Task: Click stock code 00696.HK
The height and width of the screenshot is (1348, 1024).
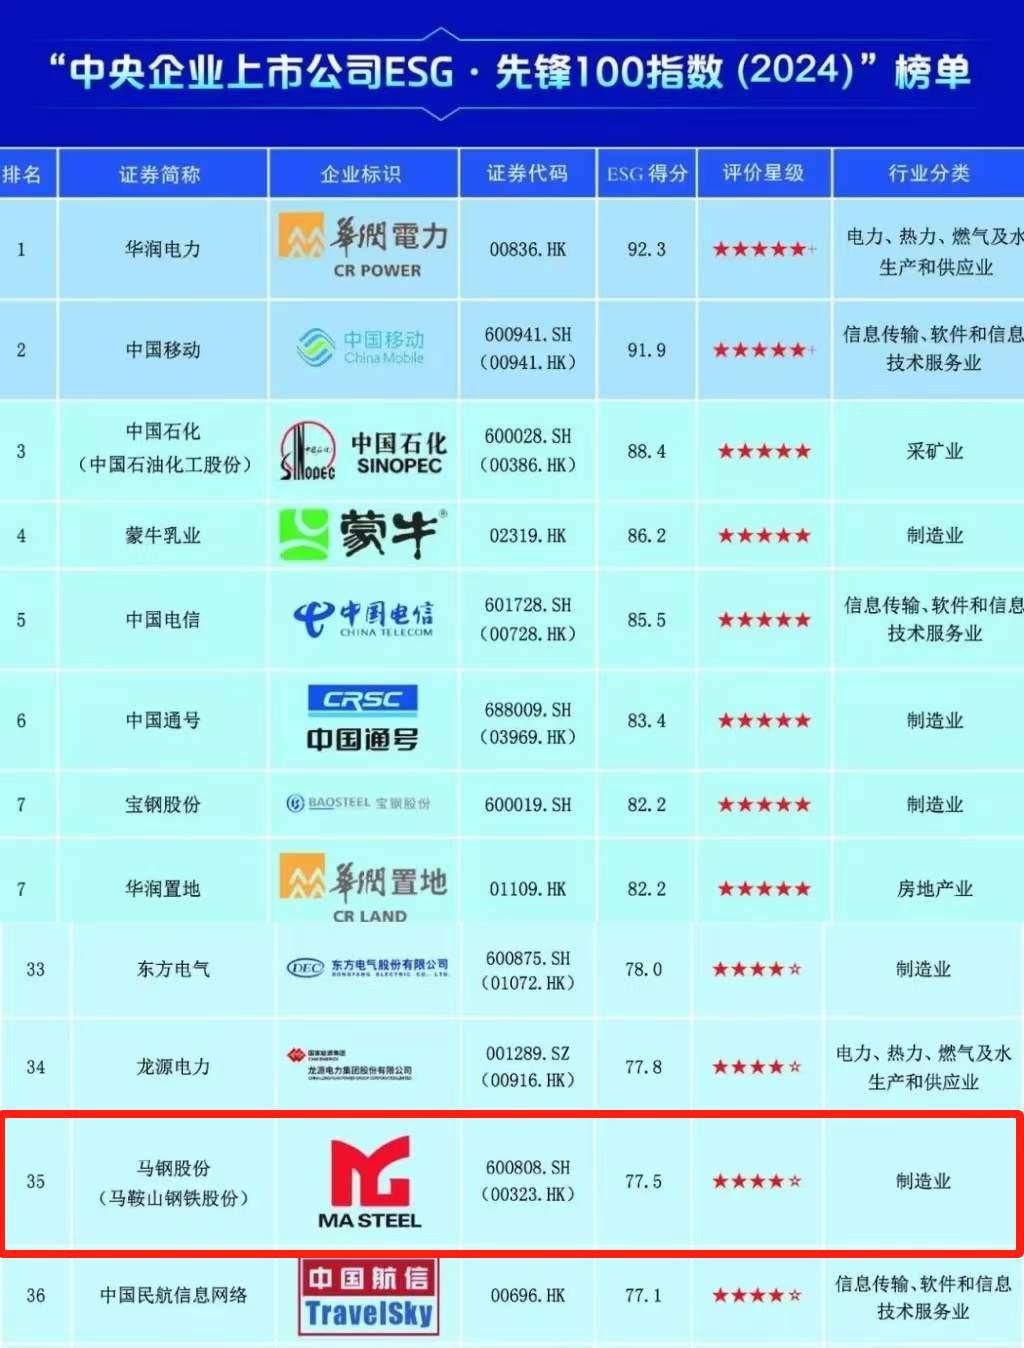Action: tap(528, 1295)
